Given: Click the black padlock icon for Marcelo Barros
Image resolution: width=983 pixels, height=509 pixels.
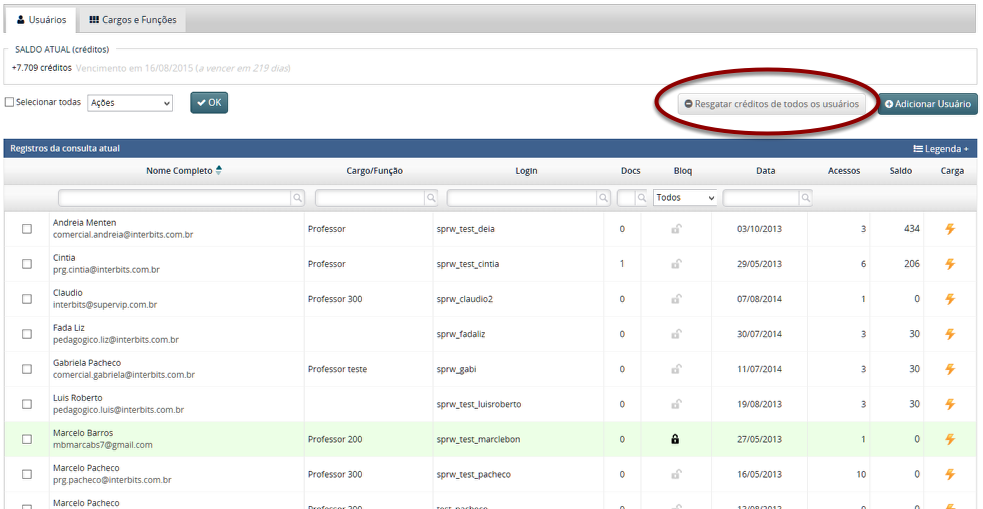Looking at the screenshot, I should click(x=675, y=439).
